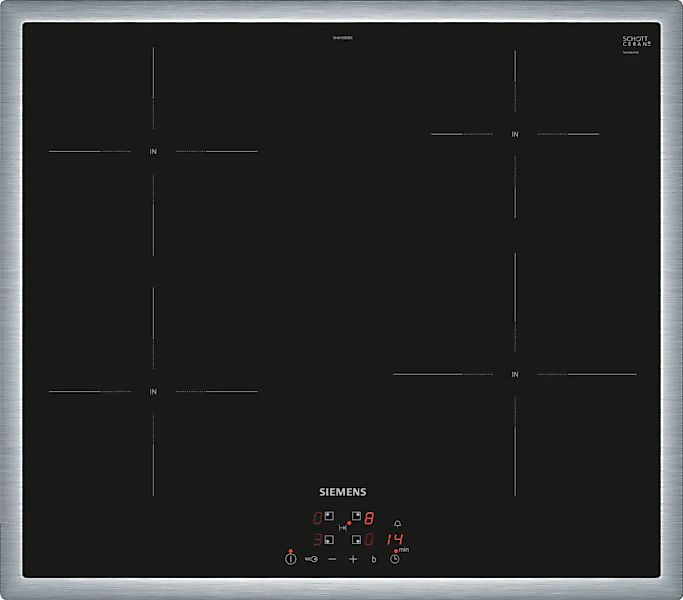The height and width of the screenshot is (600, 683).
Task: Activate the powerBoost 'b' function
Action: tap(374, 559)
